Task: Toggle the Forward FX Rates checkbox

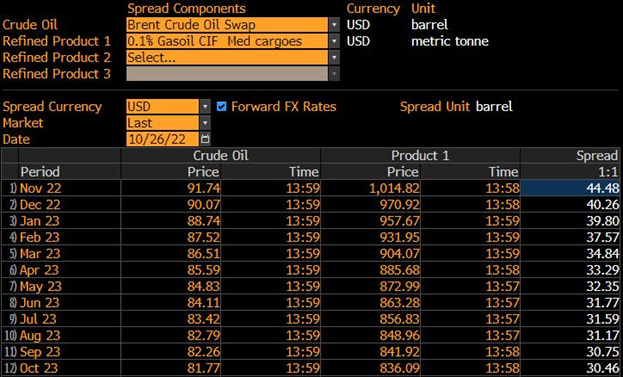Action: tap(221, 106)
